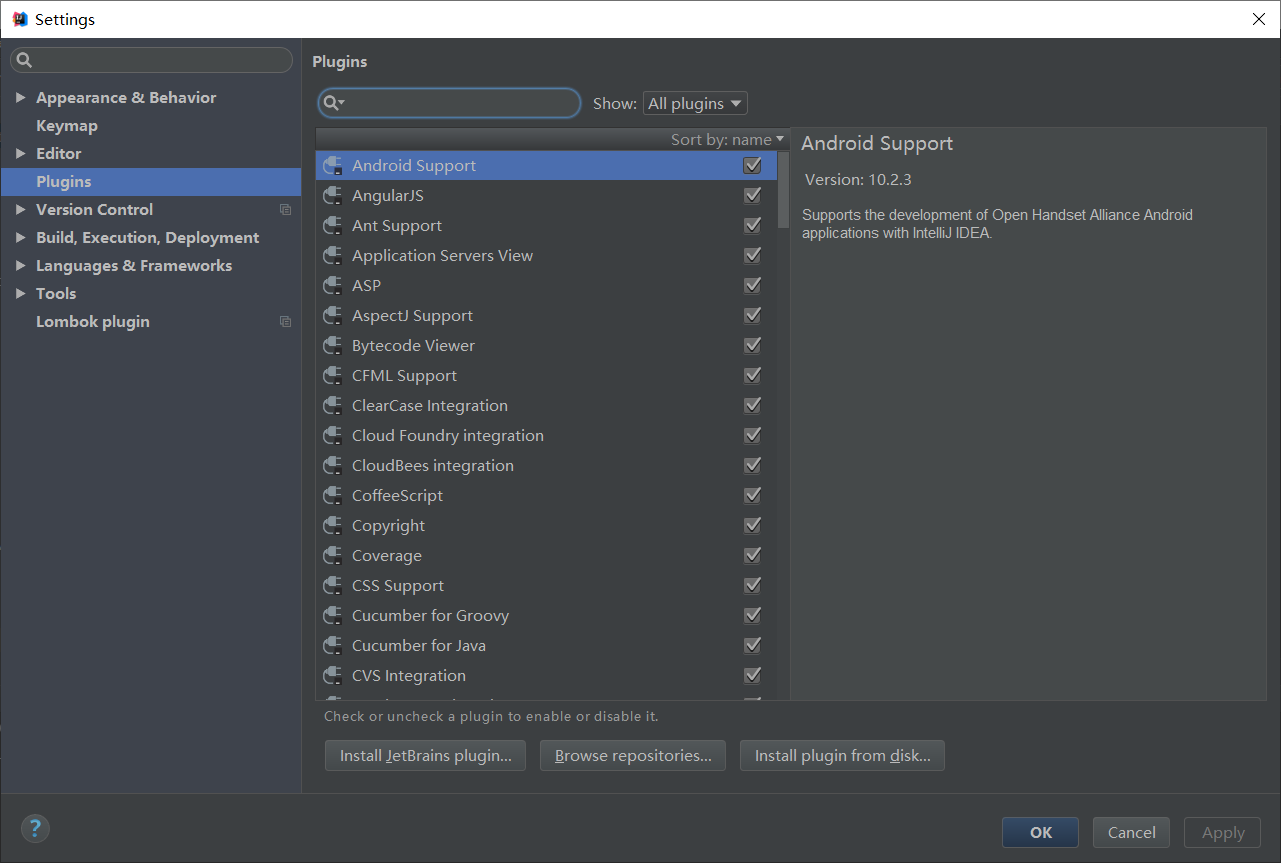Toggle the CVS Integration checkbox
The height and width of the screenshot is (863, 1281).
click(753, 676)
